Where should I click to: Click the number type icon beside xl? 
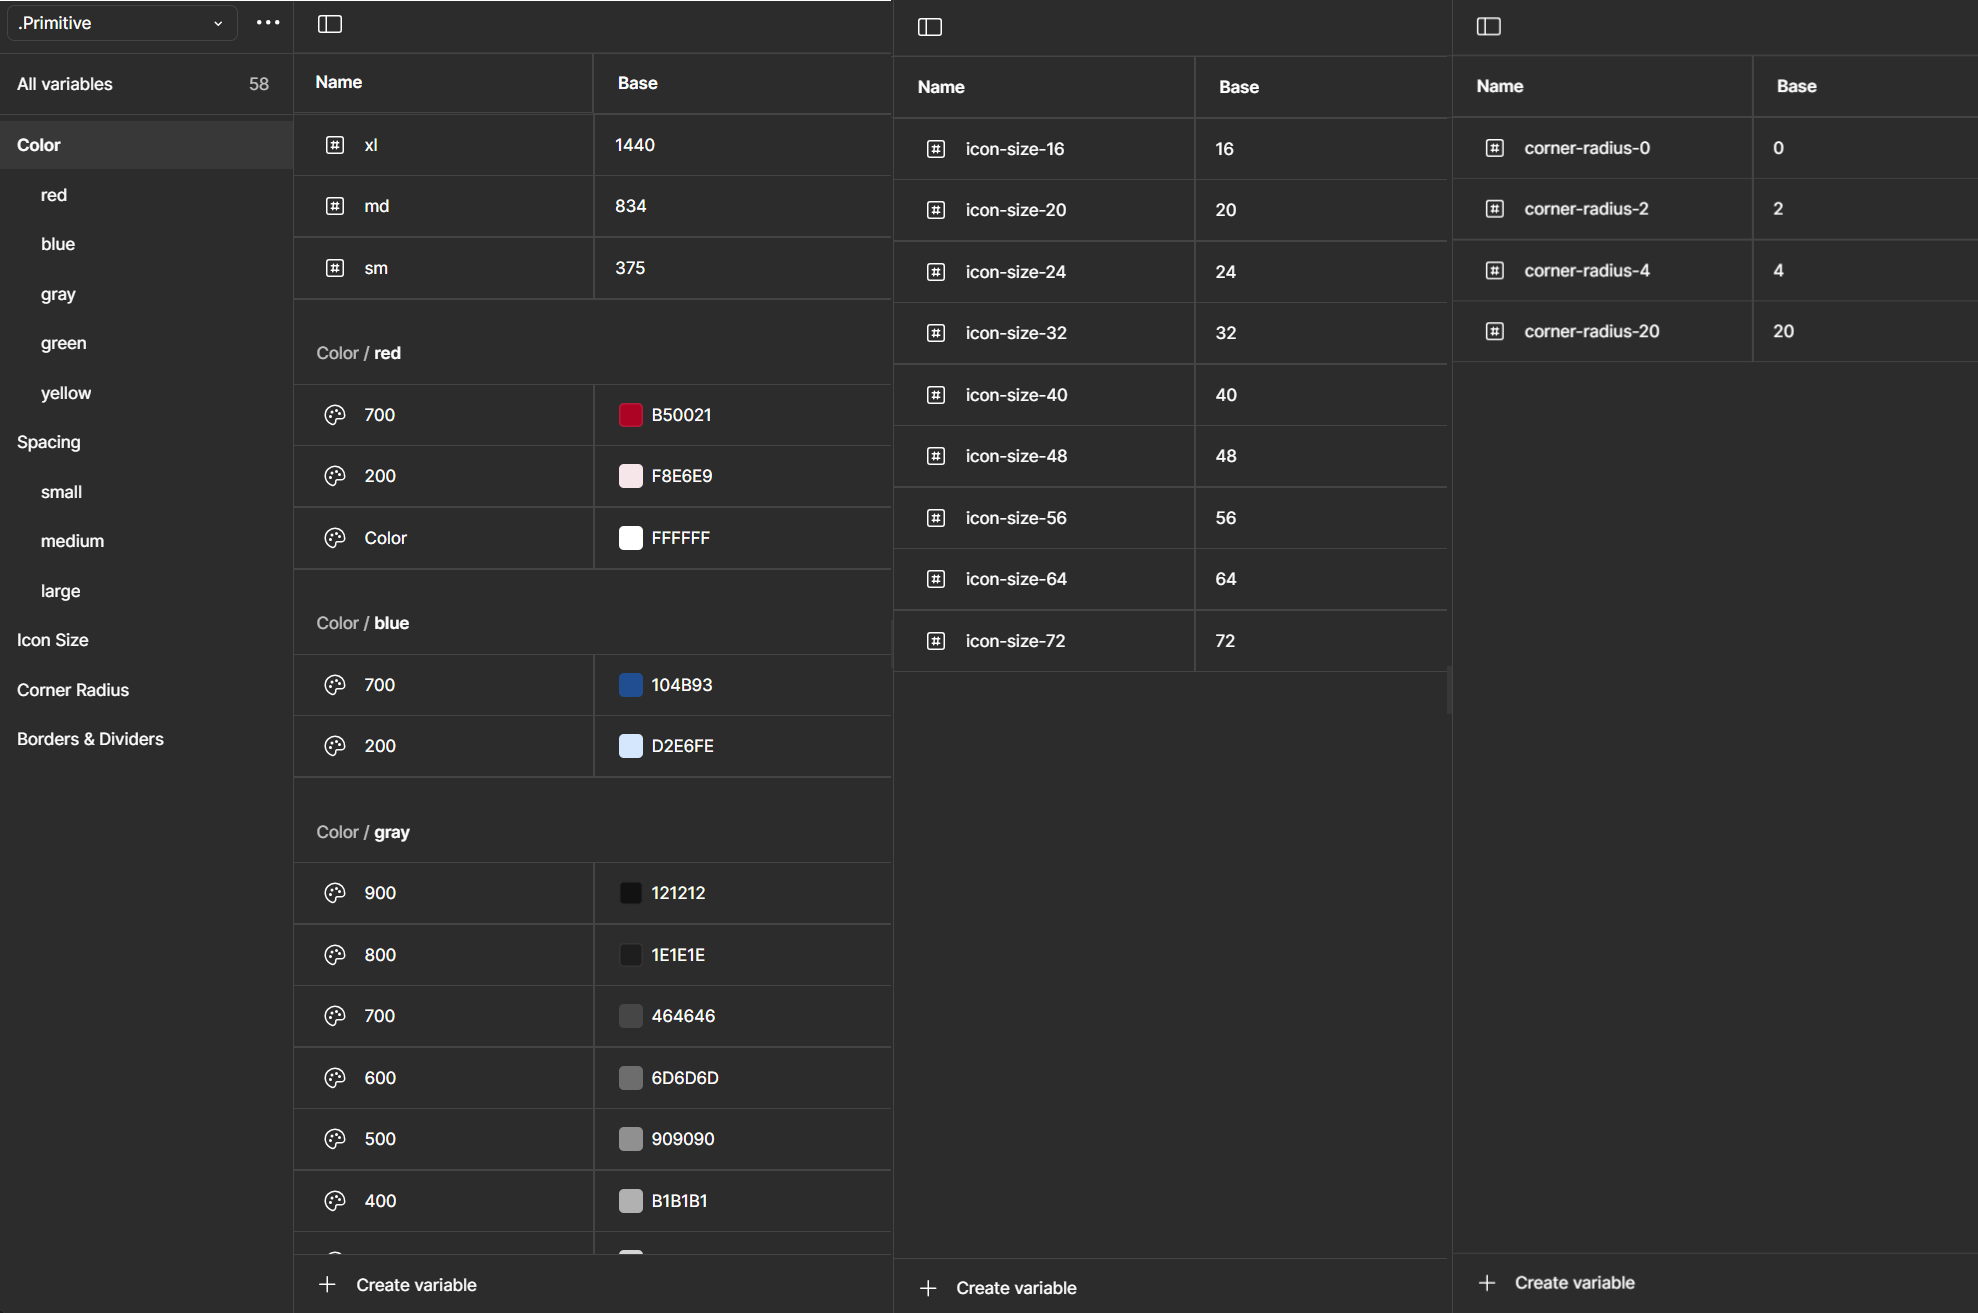(335, 145)
